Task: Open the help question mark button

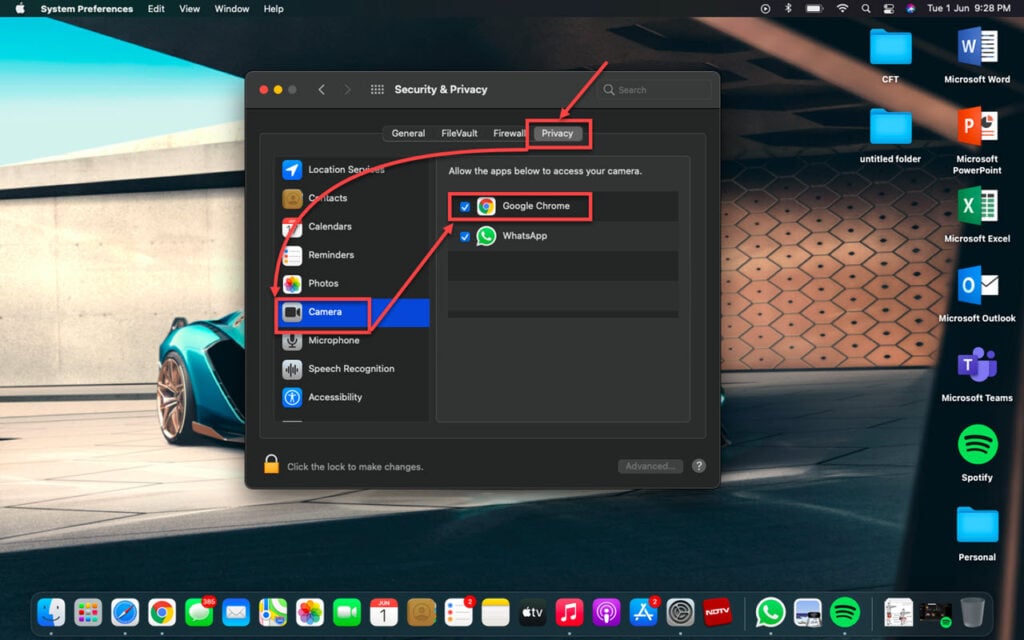Action: tap(699, 466)
